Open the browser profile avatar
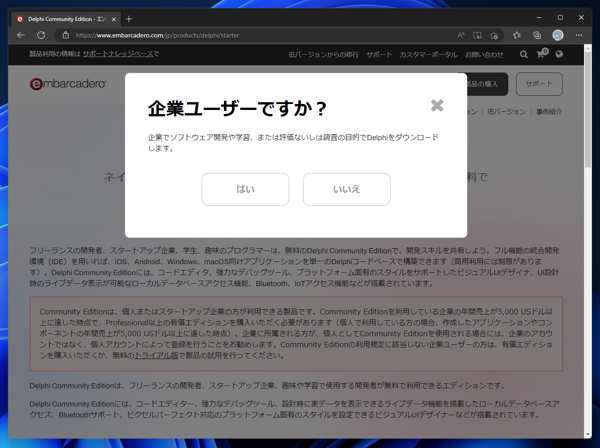Image resolution: width=600 pixels, height=448 pixels. point(558,35)
